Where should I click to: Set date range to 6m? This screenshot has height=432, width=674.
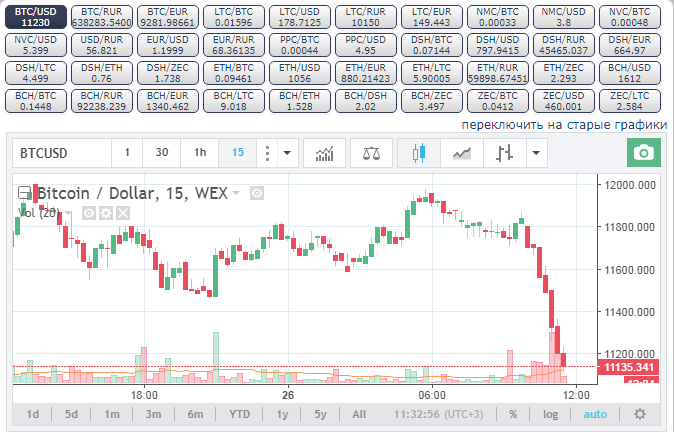point(196,414)
